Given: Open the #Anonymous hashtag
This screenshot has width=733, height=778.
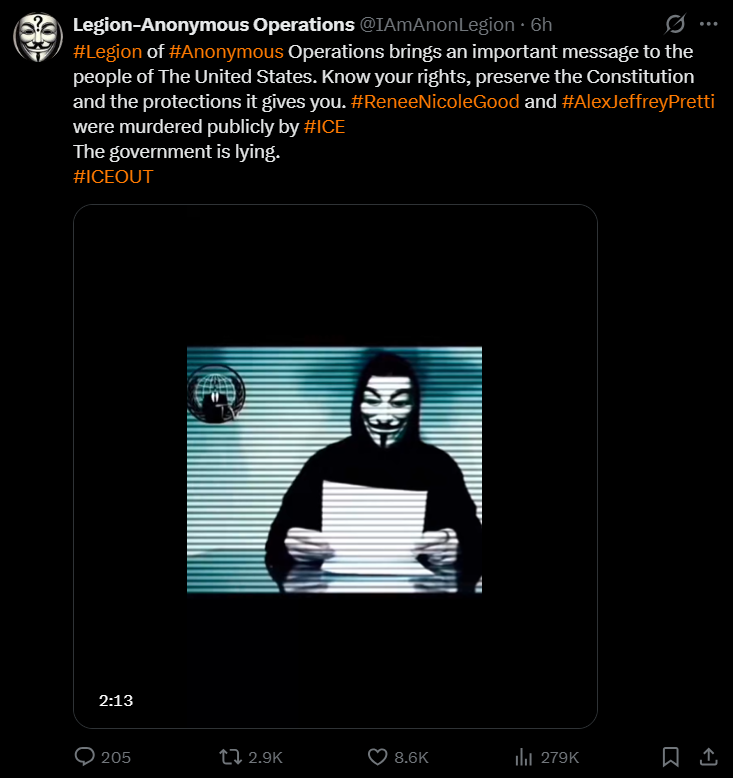Looking at the screenshot, I should (x=226, y=52).
